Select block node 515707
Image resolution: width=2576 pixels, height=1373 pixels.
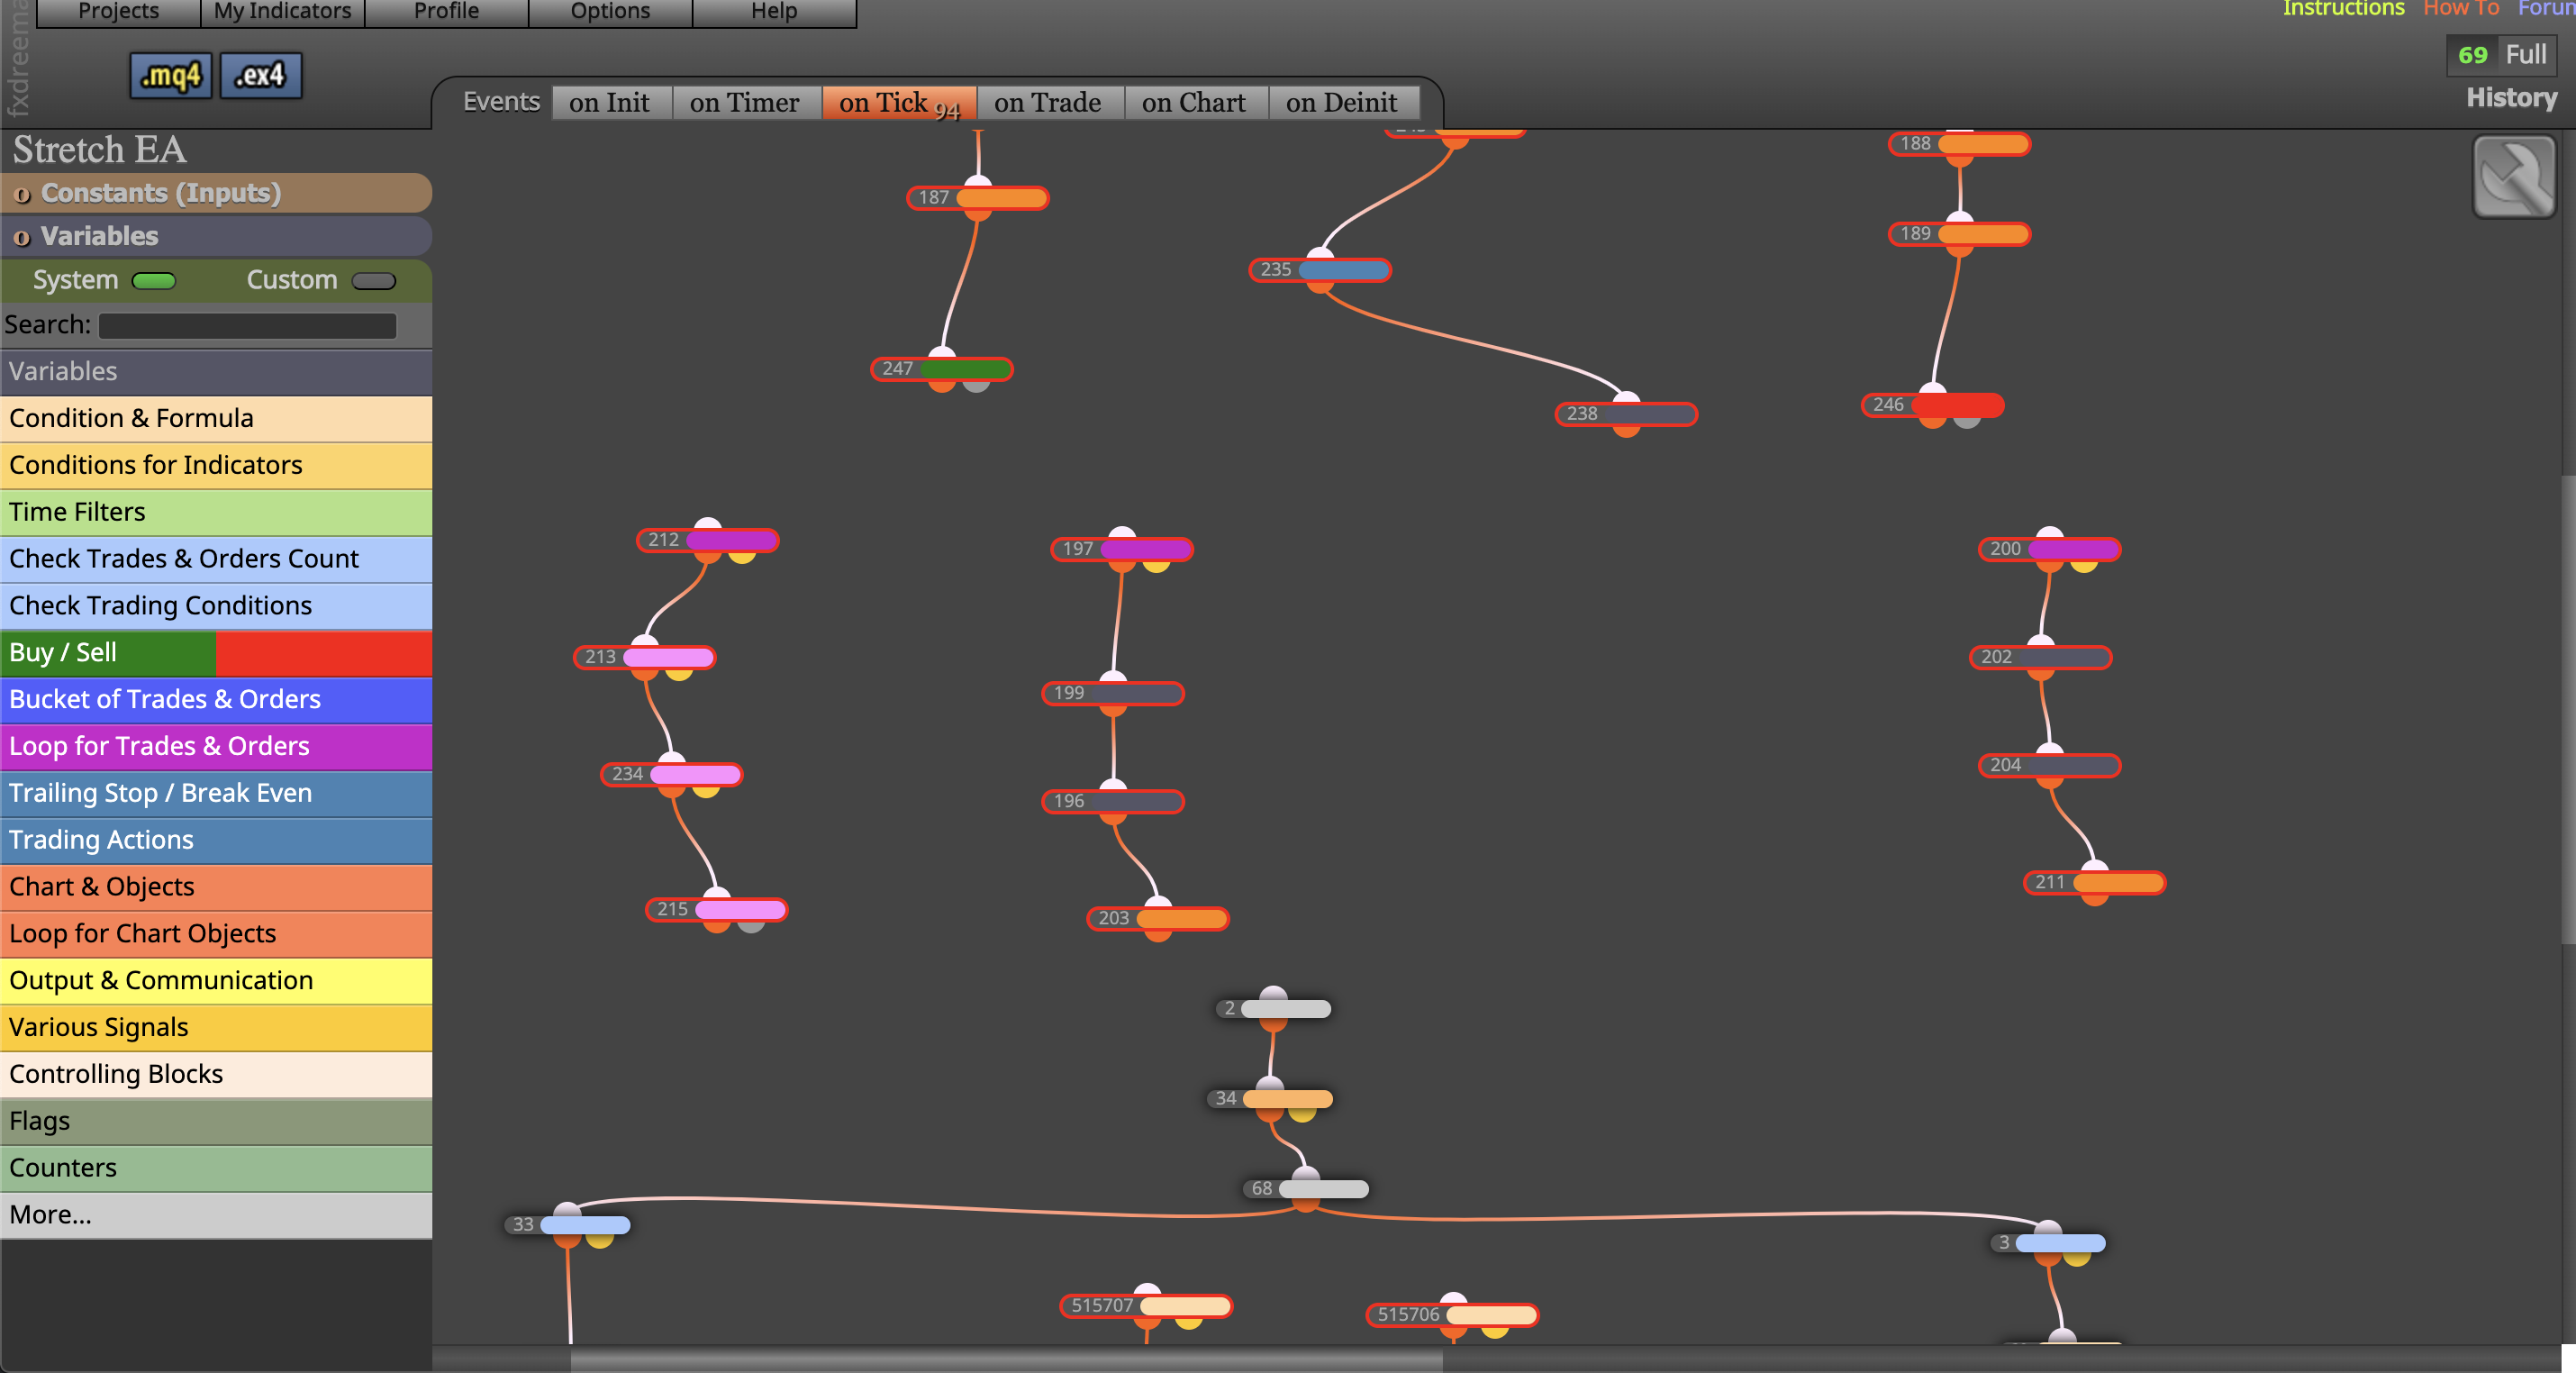coord(1146,1305)
